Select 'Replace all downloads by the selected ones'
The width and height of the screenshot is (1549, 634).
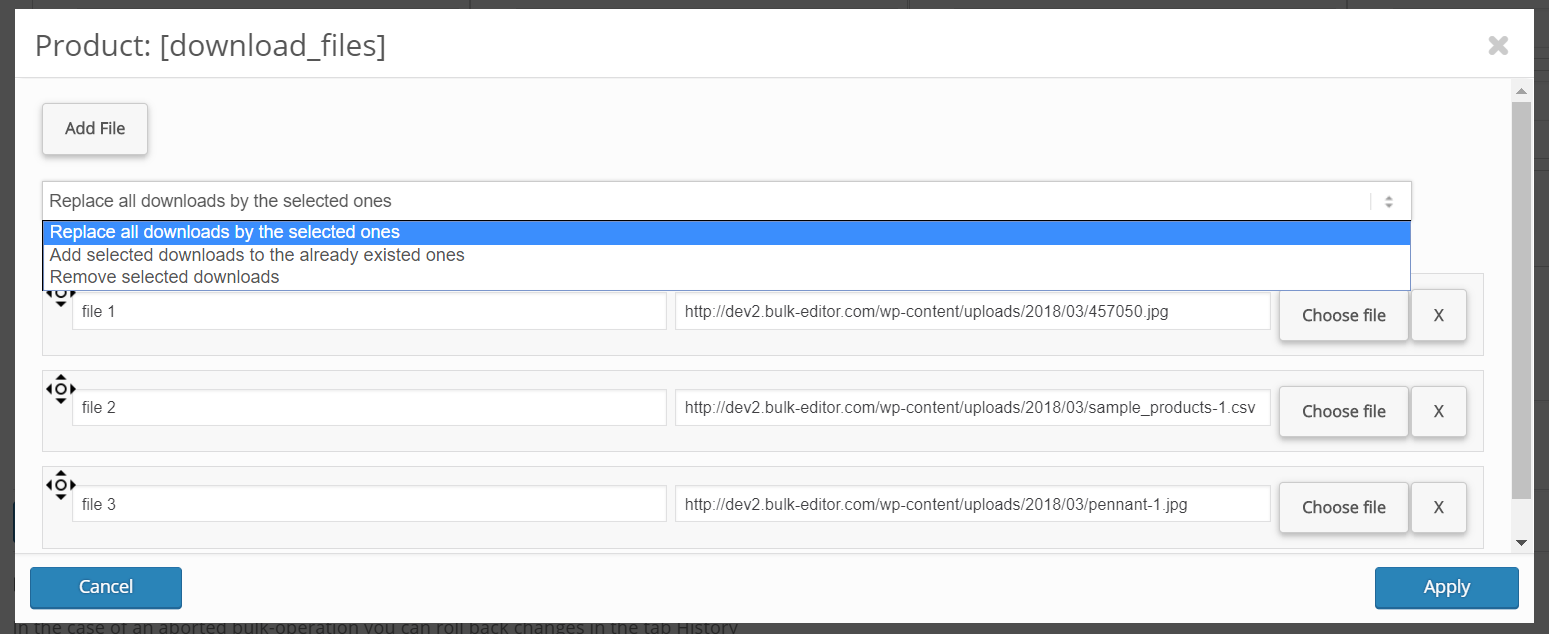[x=225, y=232]
